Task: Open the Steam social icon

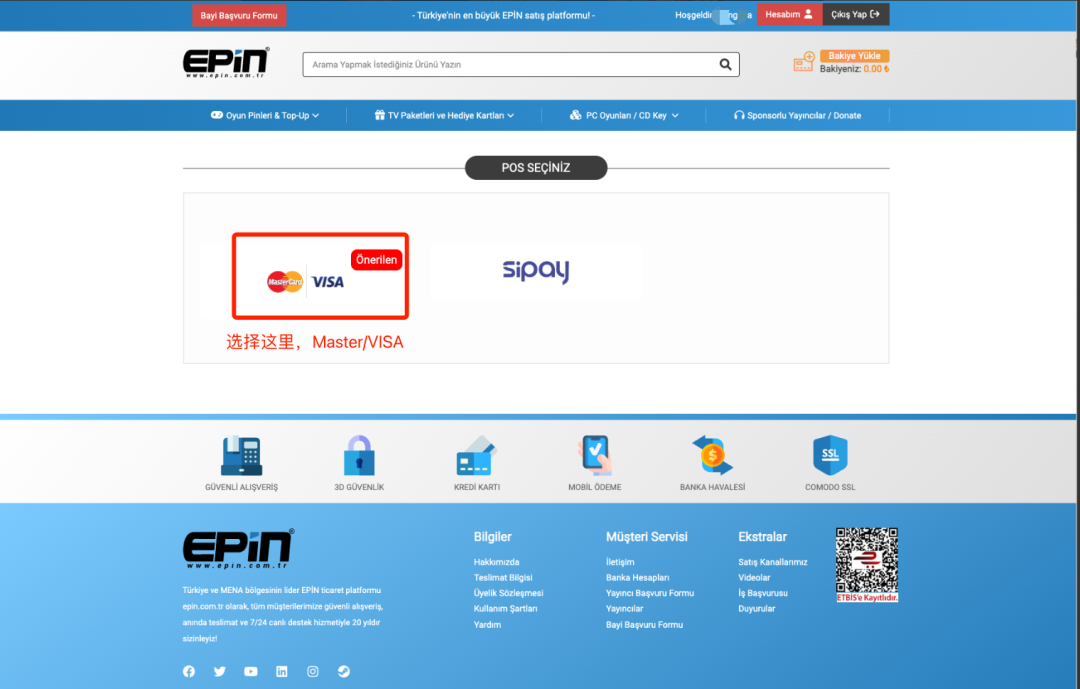Action: (344, 671)
